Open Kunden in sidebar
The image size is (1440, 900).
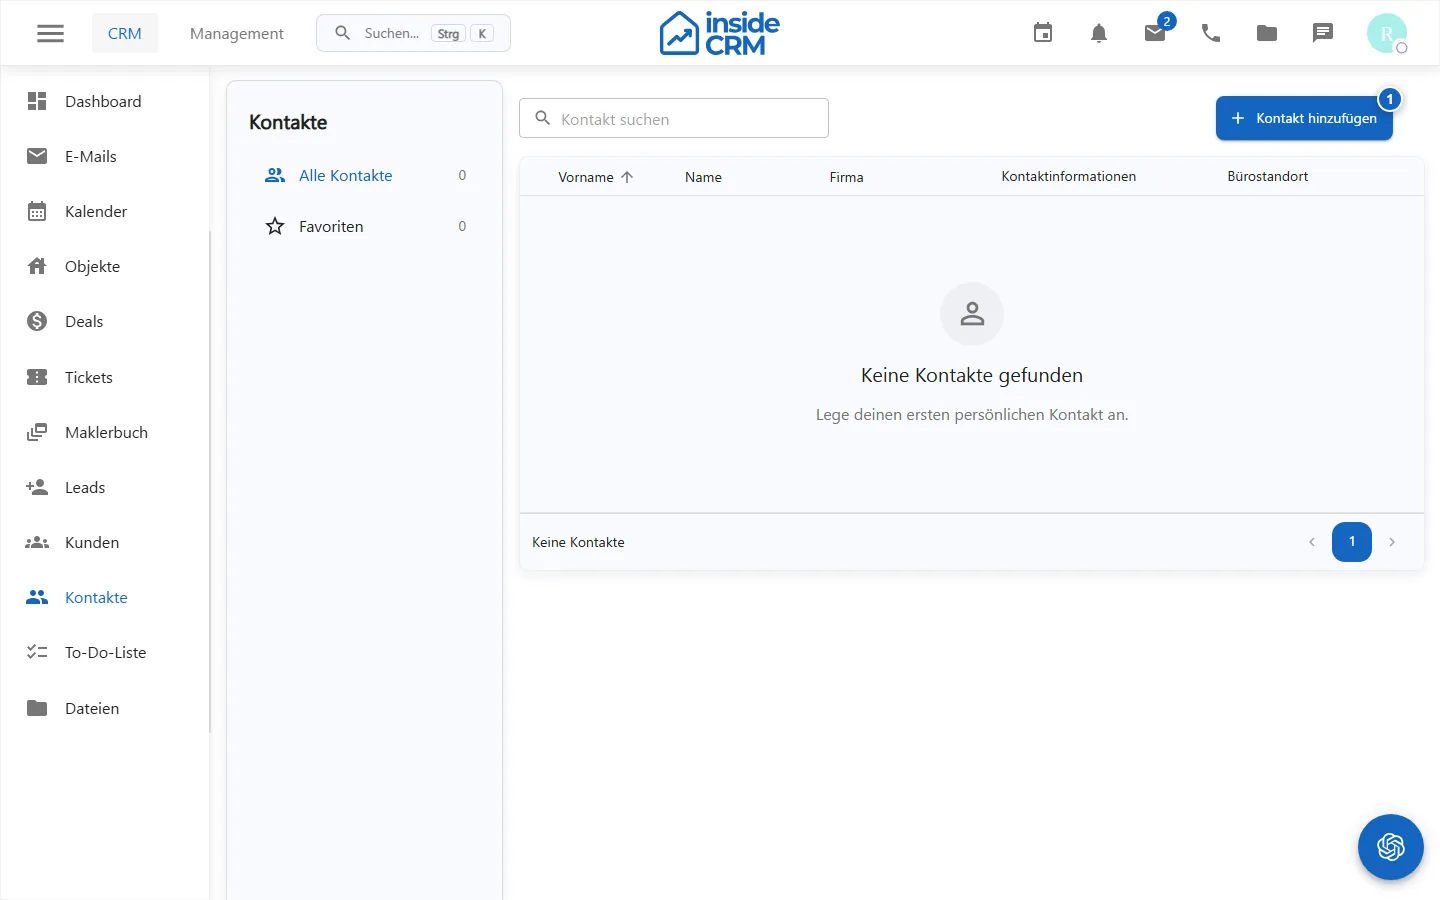(104, 542)
